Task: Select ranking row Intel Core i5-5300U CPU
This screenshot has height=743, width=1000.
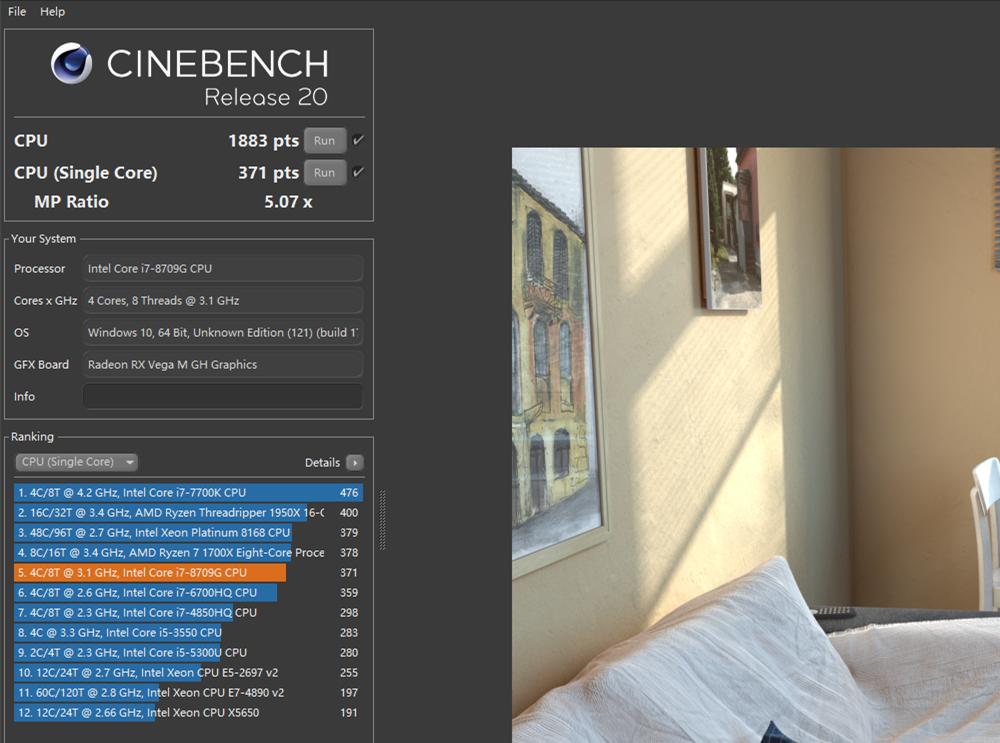Action: pyautogui.click(x=188, y=652)
